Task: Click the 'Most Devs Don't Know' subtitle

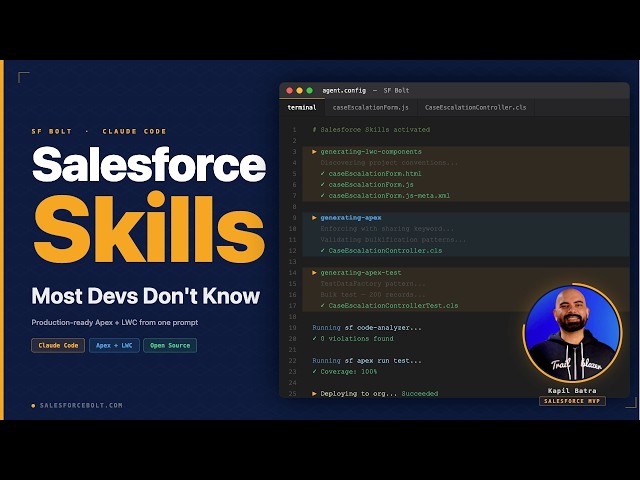Action: click(x=146, y=296)
